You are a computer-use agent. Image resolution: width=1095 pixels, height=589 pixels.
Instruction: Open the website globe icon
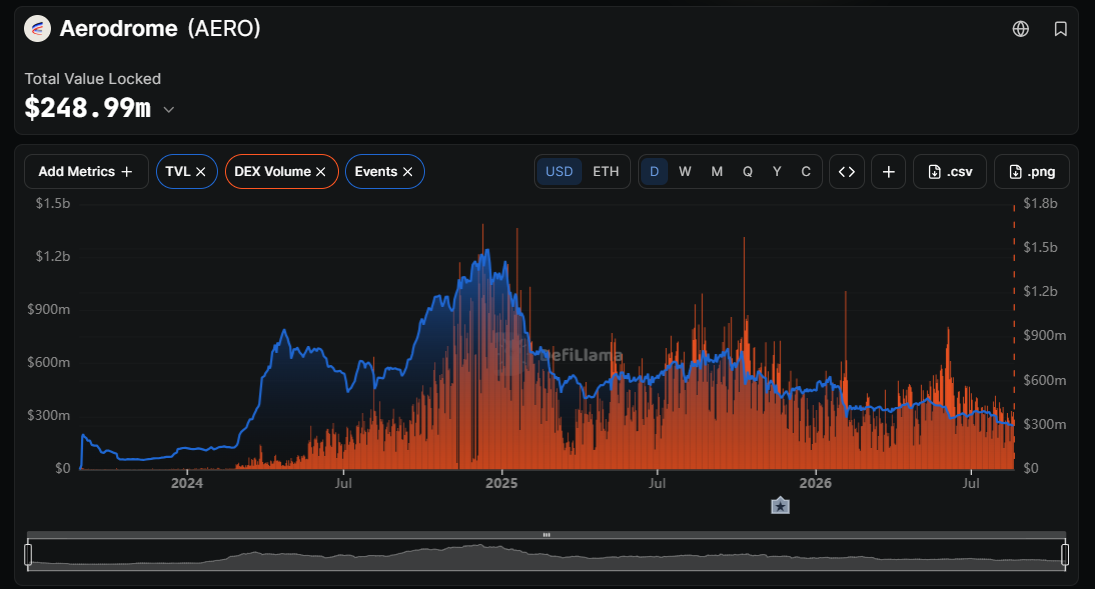click(1020, 29)
